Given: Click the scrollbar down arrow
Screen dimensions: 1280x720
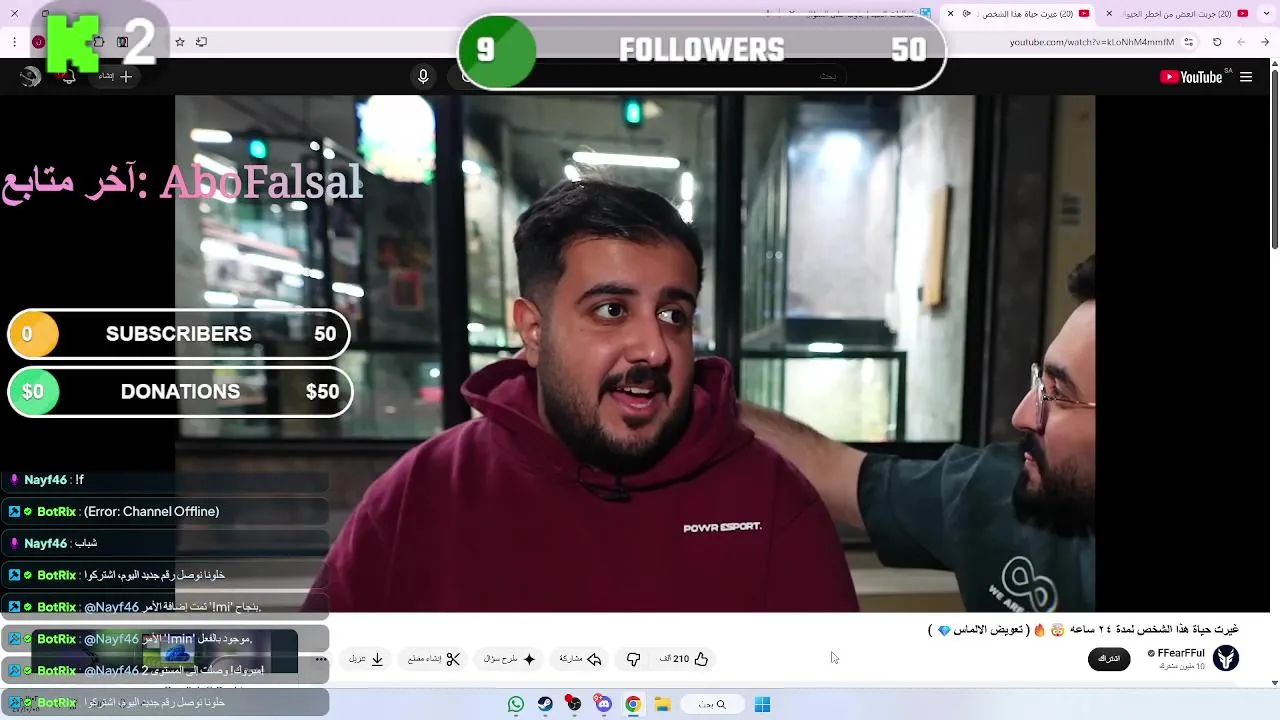Looking at the screenshot, I should point(1274,683).
